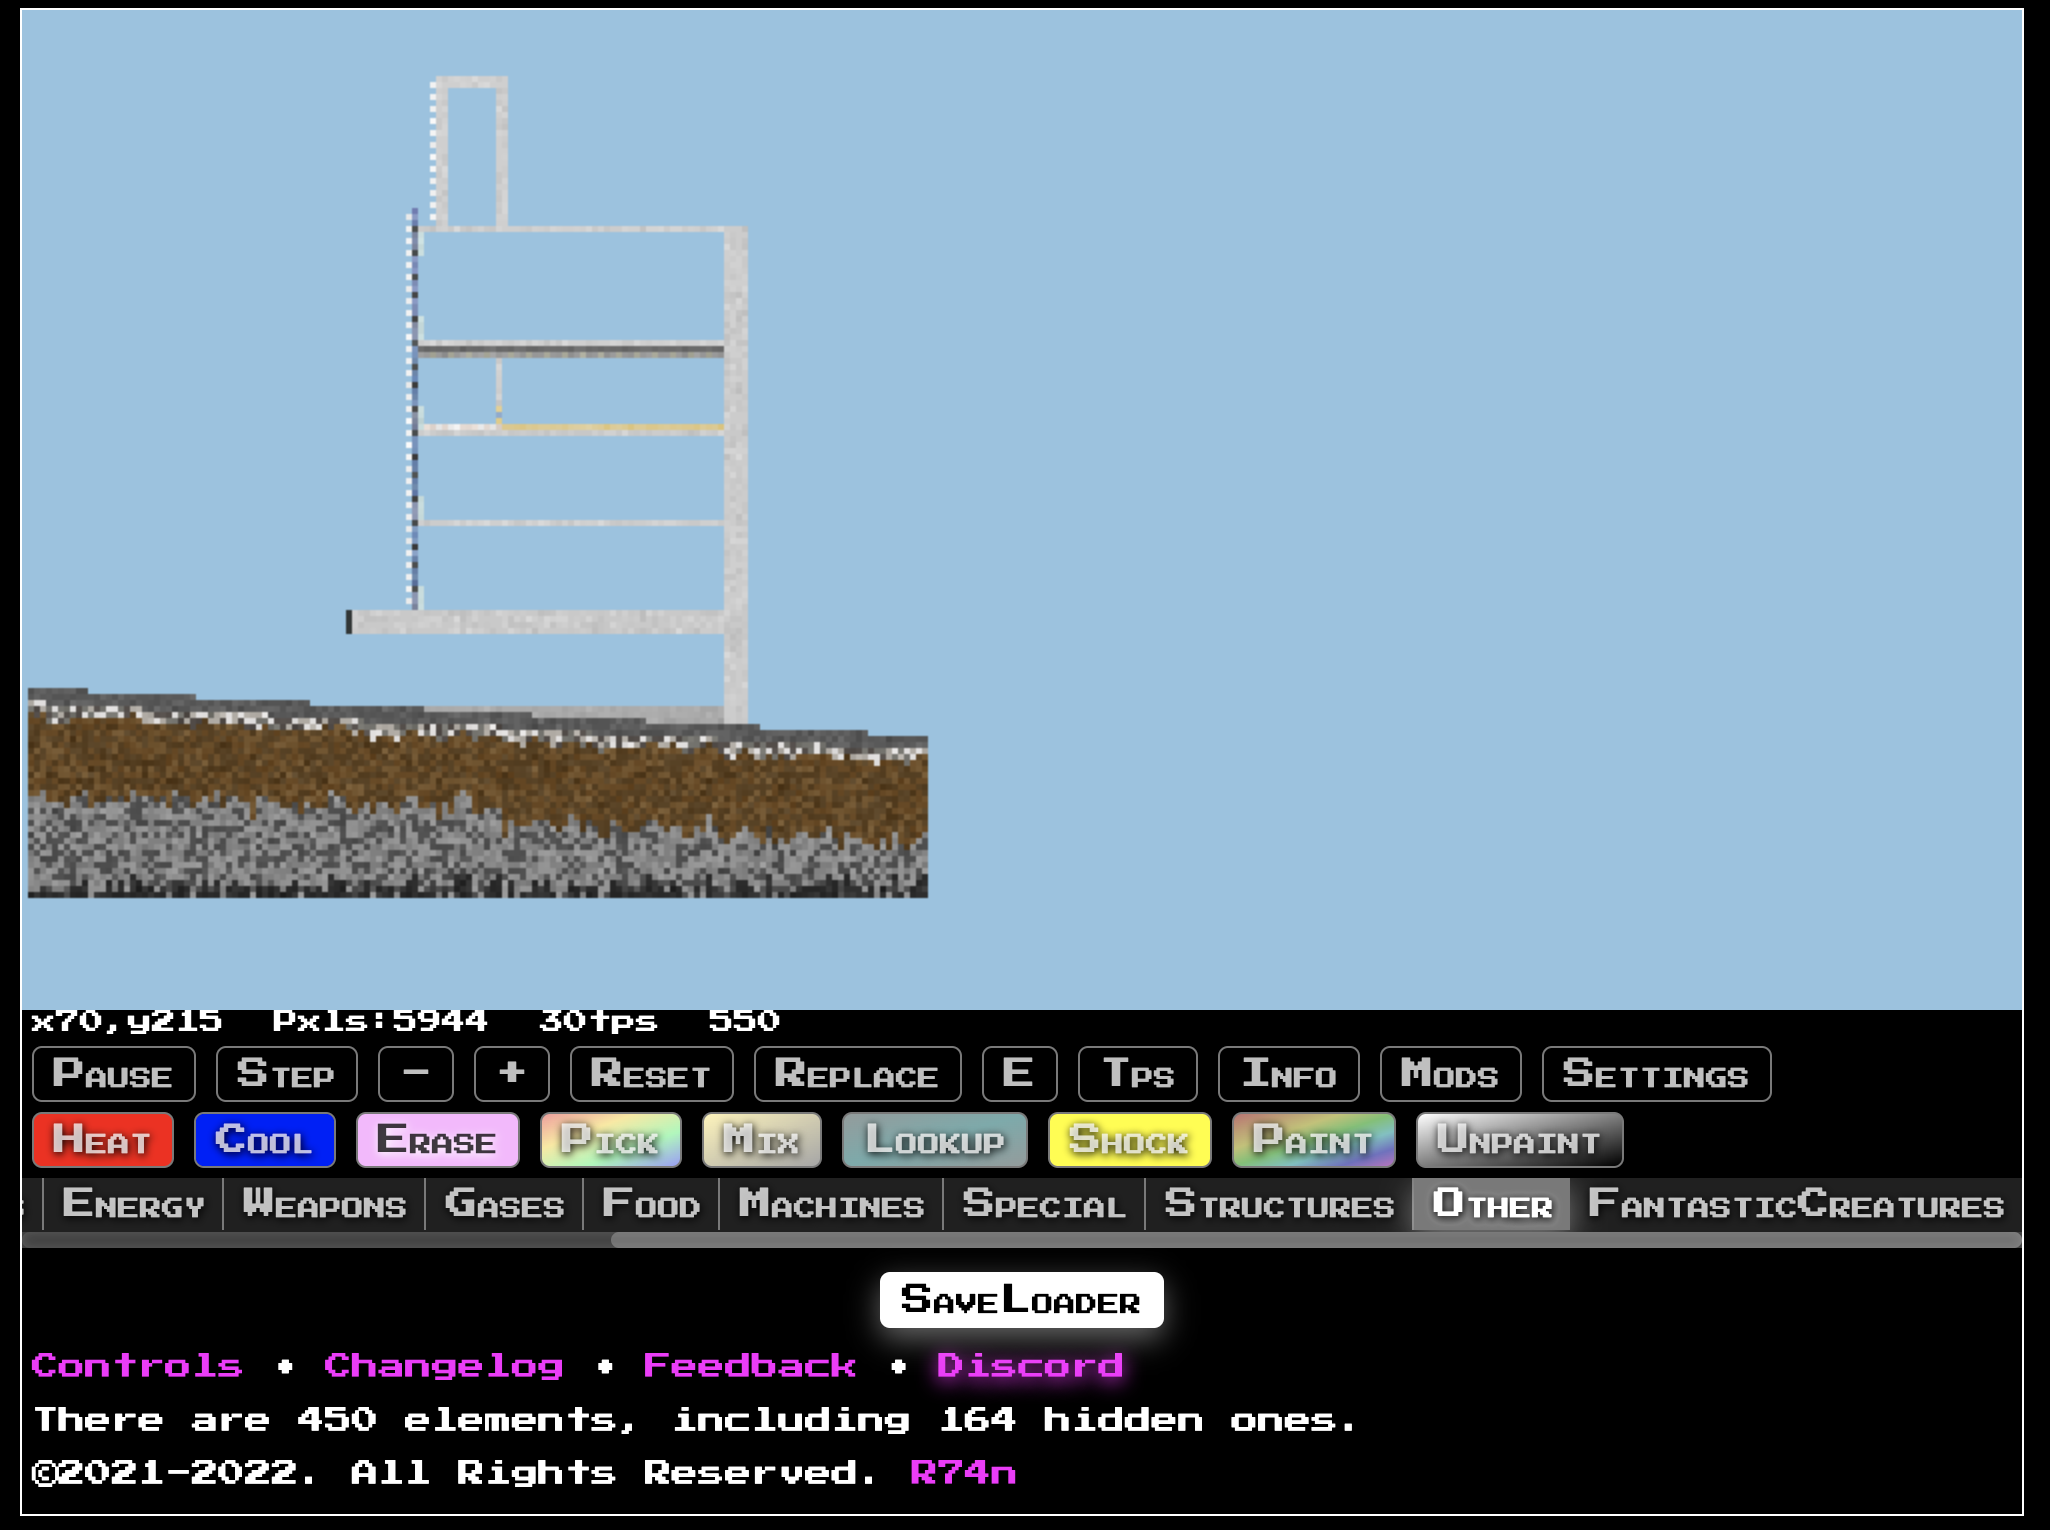This screenshot has height=1530, width=2050.
Task: Toggle the E mode button
Action: click(x=1019, y=1074)
